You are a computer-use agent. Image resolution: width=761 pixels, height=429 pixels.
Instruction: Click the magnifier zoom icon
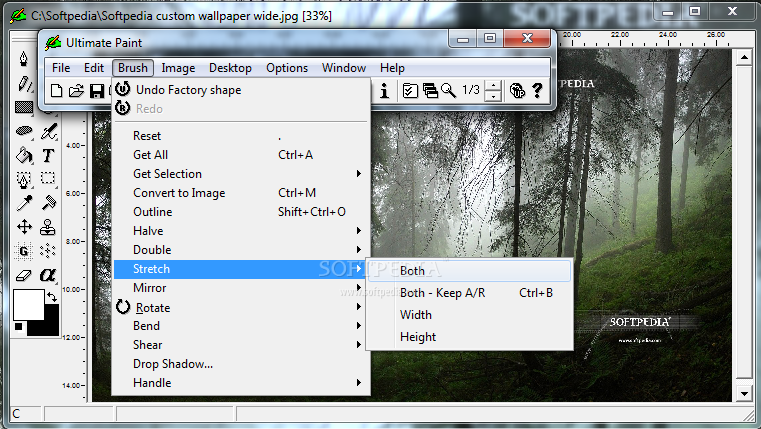pyautogui.click(x=448, y=91)
